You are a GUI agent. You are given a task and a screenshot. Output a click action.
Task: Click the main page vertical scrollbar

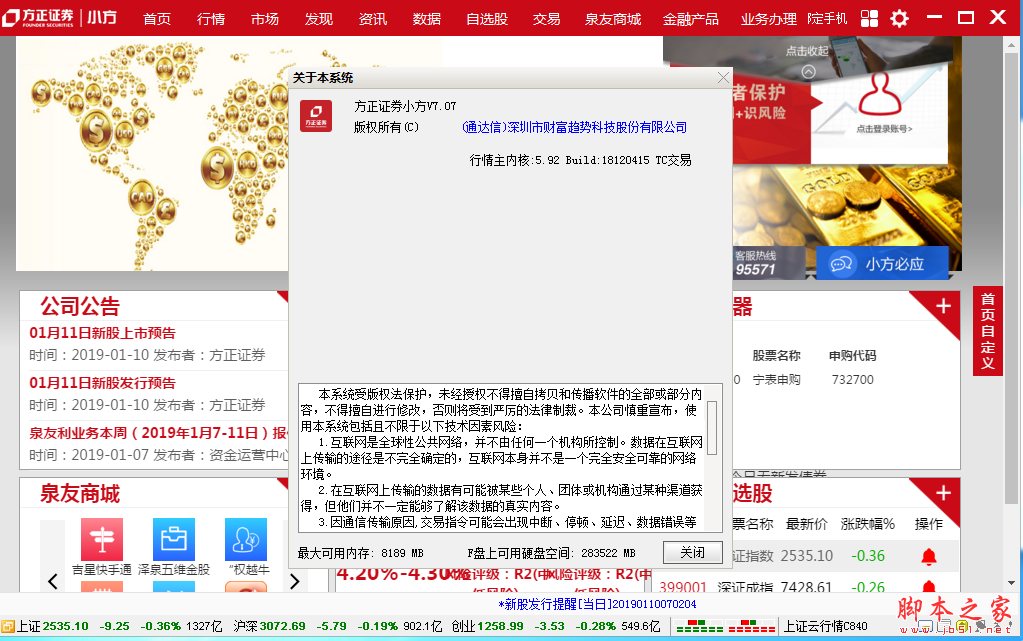pyautogui.click(x=1011, y=279)
